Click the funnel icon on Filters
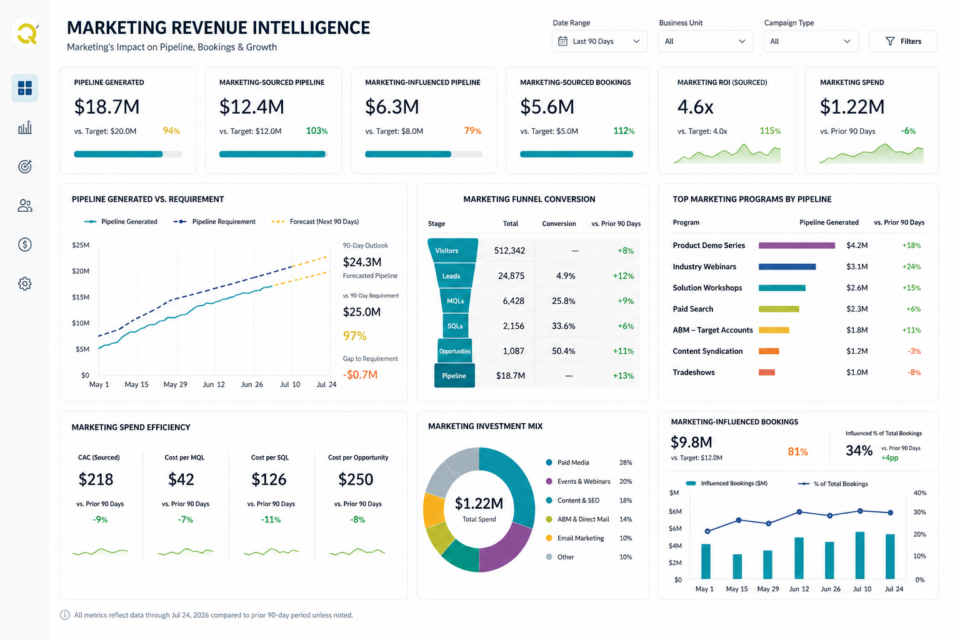This screenshot has height=640, width=960. pos(890,41)
